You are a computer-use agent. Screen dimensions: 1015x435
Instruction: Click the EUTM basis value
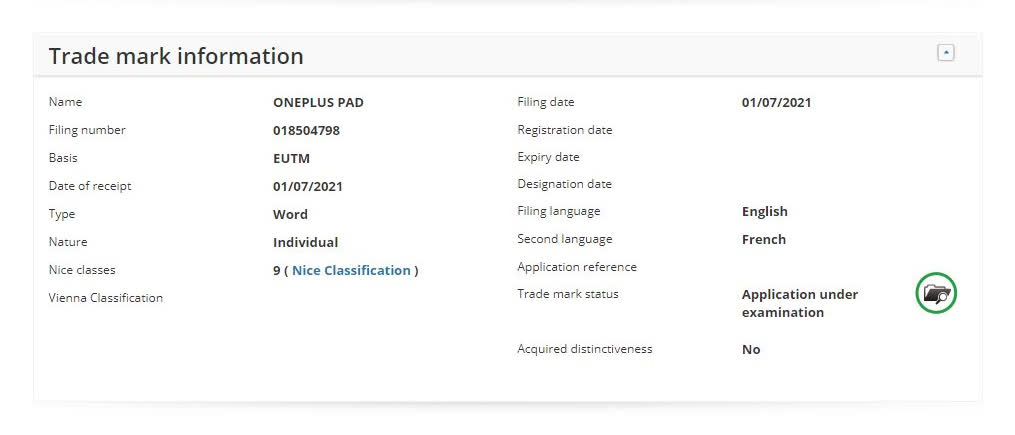[x=291, y=158]
